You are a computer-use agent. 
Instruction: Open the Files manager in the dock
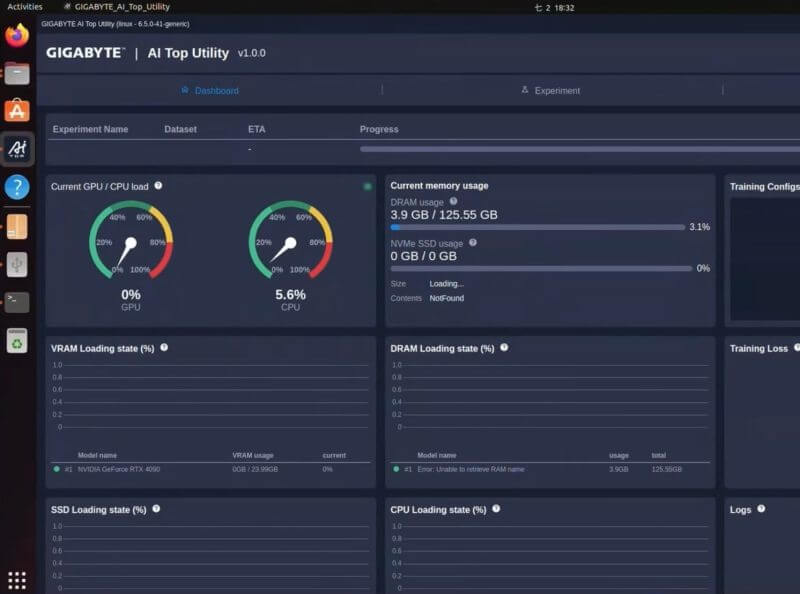pyautogui.click(x=17, y=73)
